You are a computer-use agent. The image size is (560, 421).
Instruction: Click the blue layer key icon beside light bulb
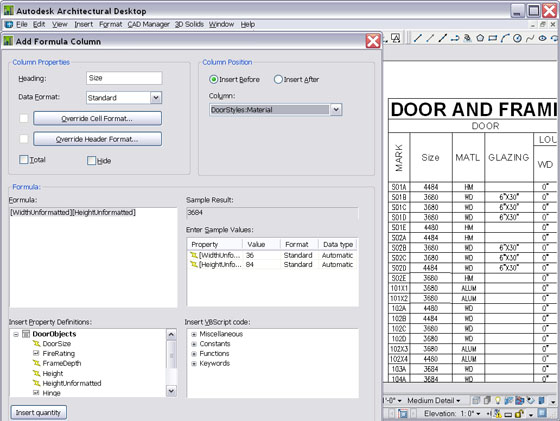509,401
